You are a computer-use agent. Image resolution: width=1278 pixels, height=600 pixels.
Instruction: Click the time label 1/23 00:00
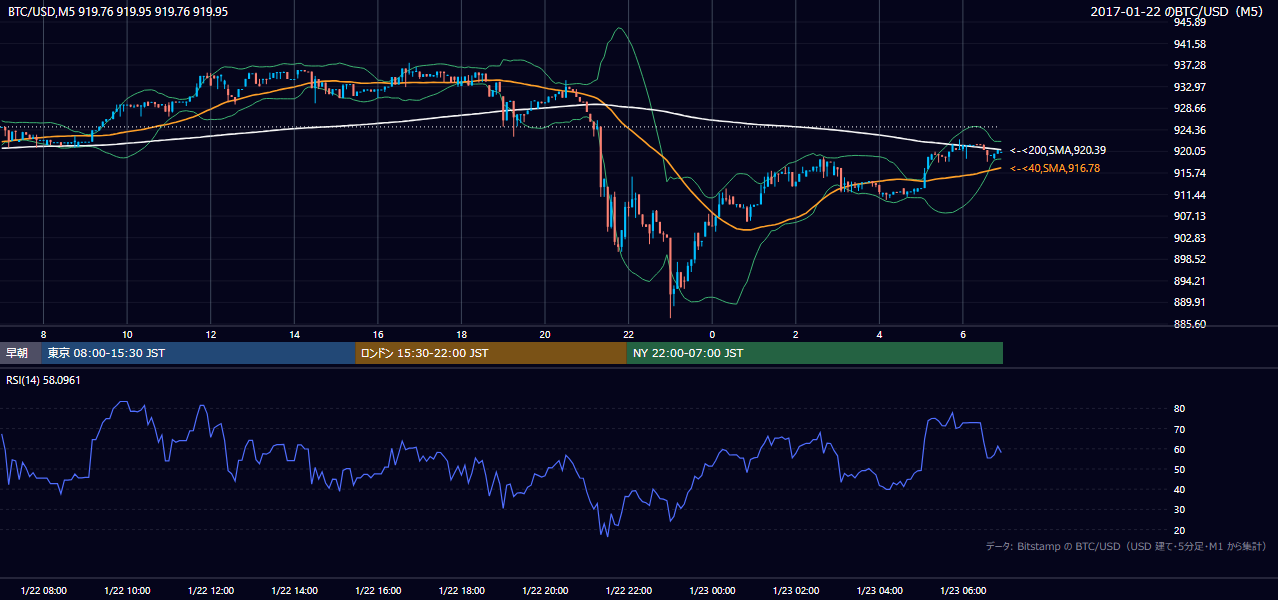[711, 591]
